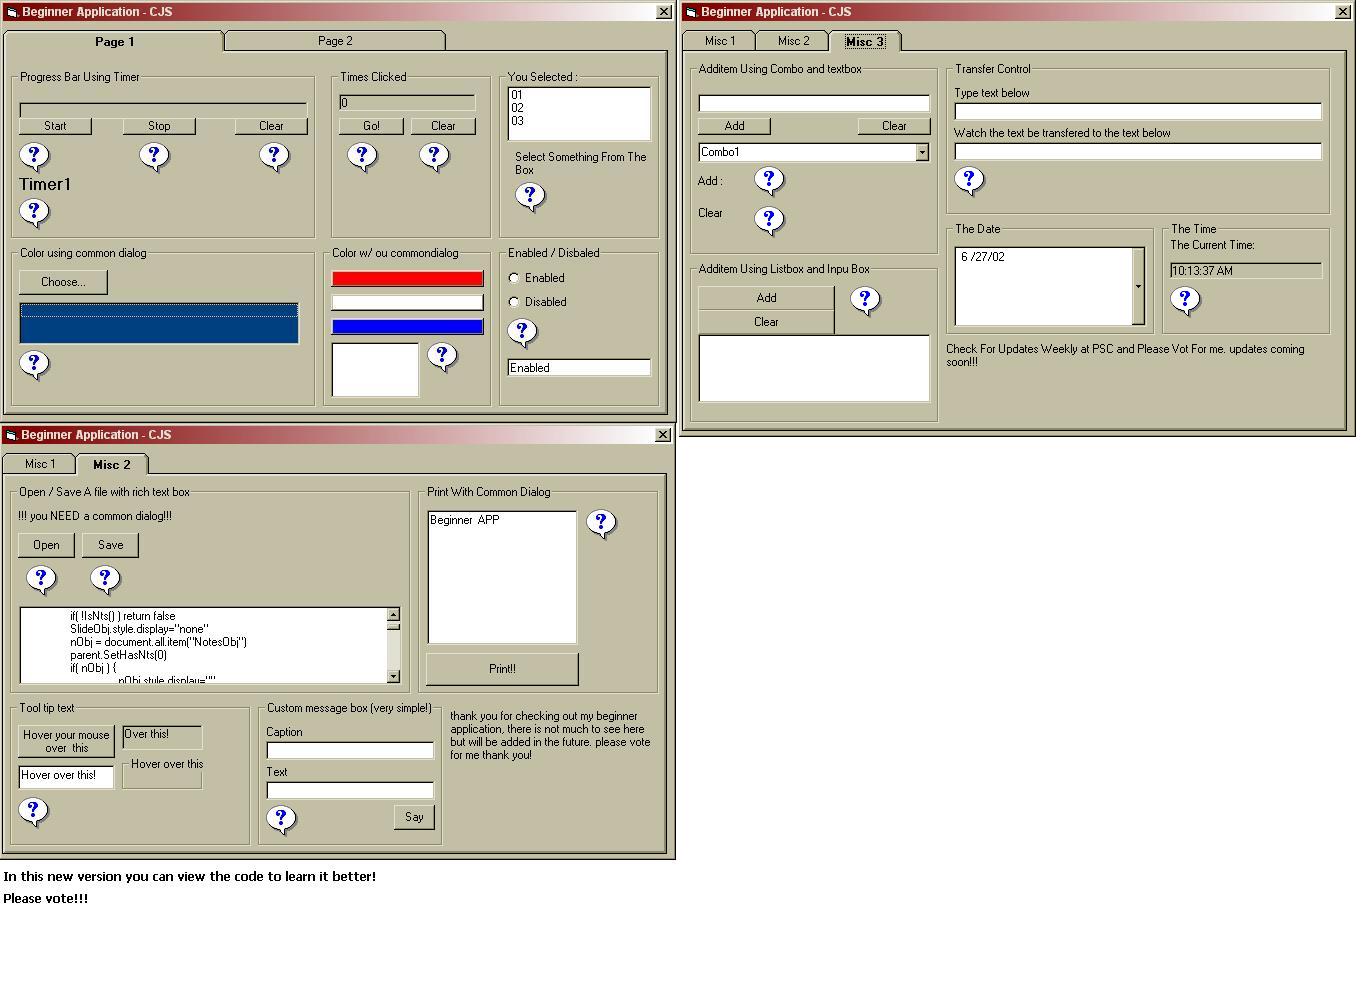1361x993 pixels.
Task: Select the Disabled radio button
Action: 514,302
